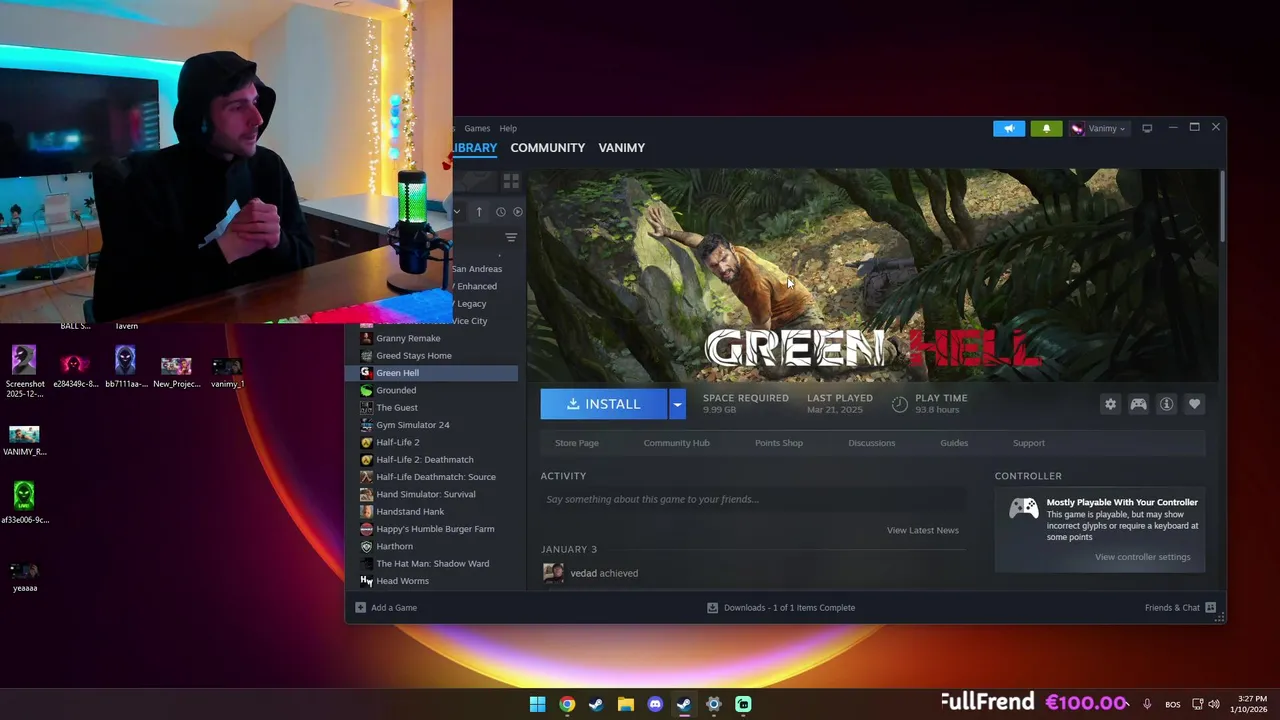Open File Explorer from taskbar

pyautogui.click(x=625, y=704)
